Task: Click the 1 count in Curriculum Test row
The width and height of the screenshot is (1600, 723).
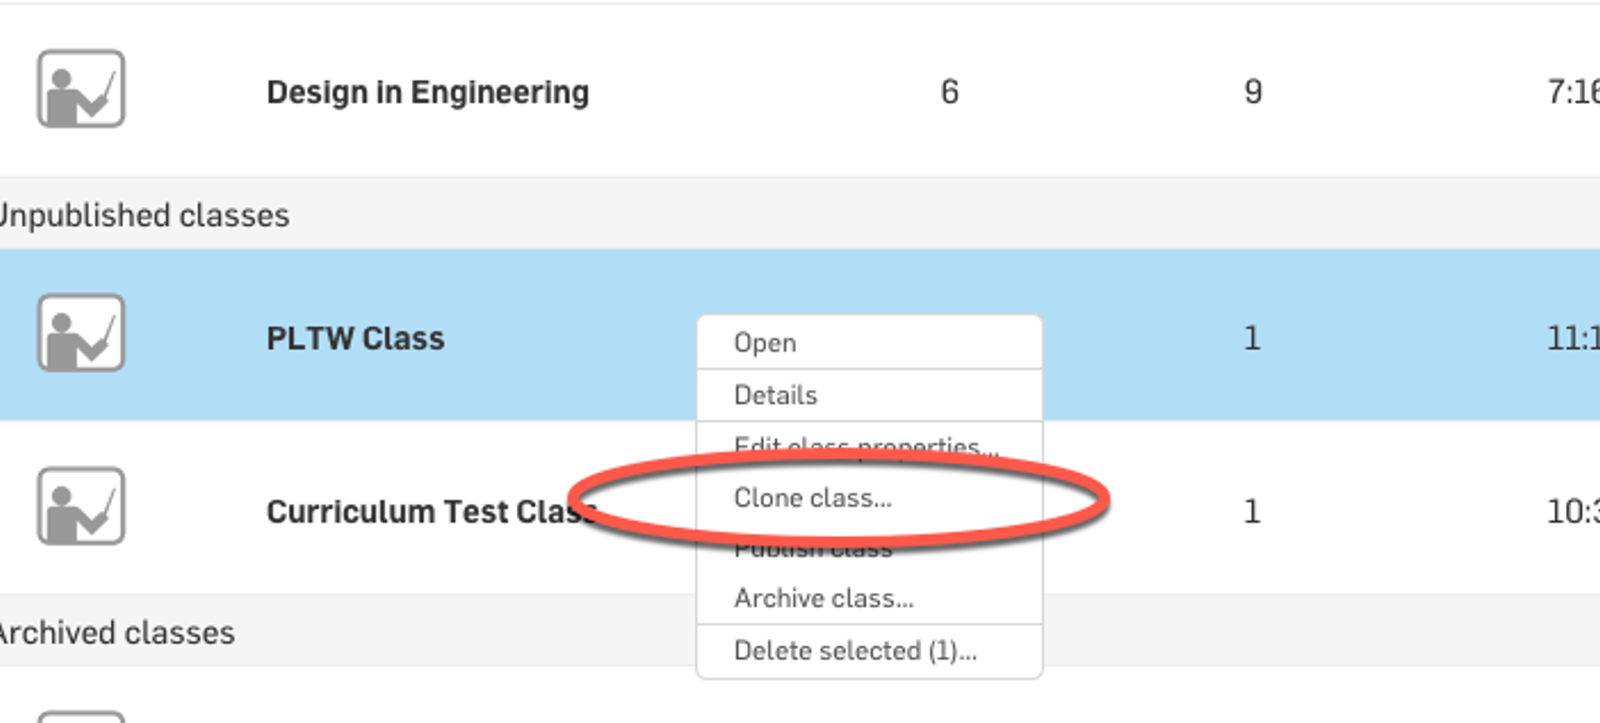Action: click(x=1251, y=512)
